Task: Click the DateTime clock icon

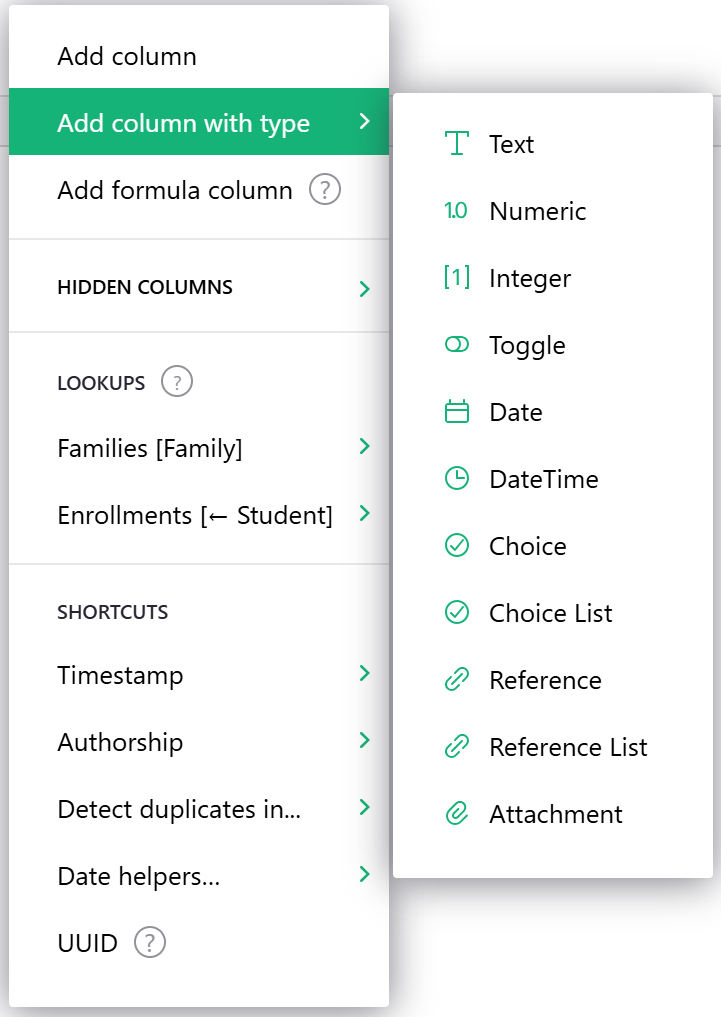Action: click(456, 479)
